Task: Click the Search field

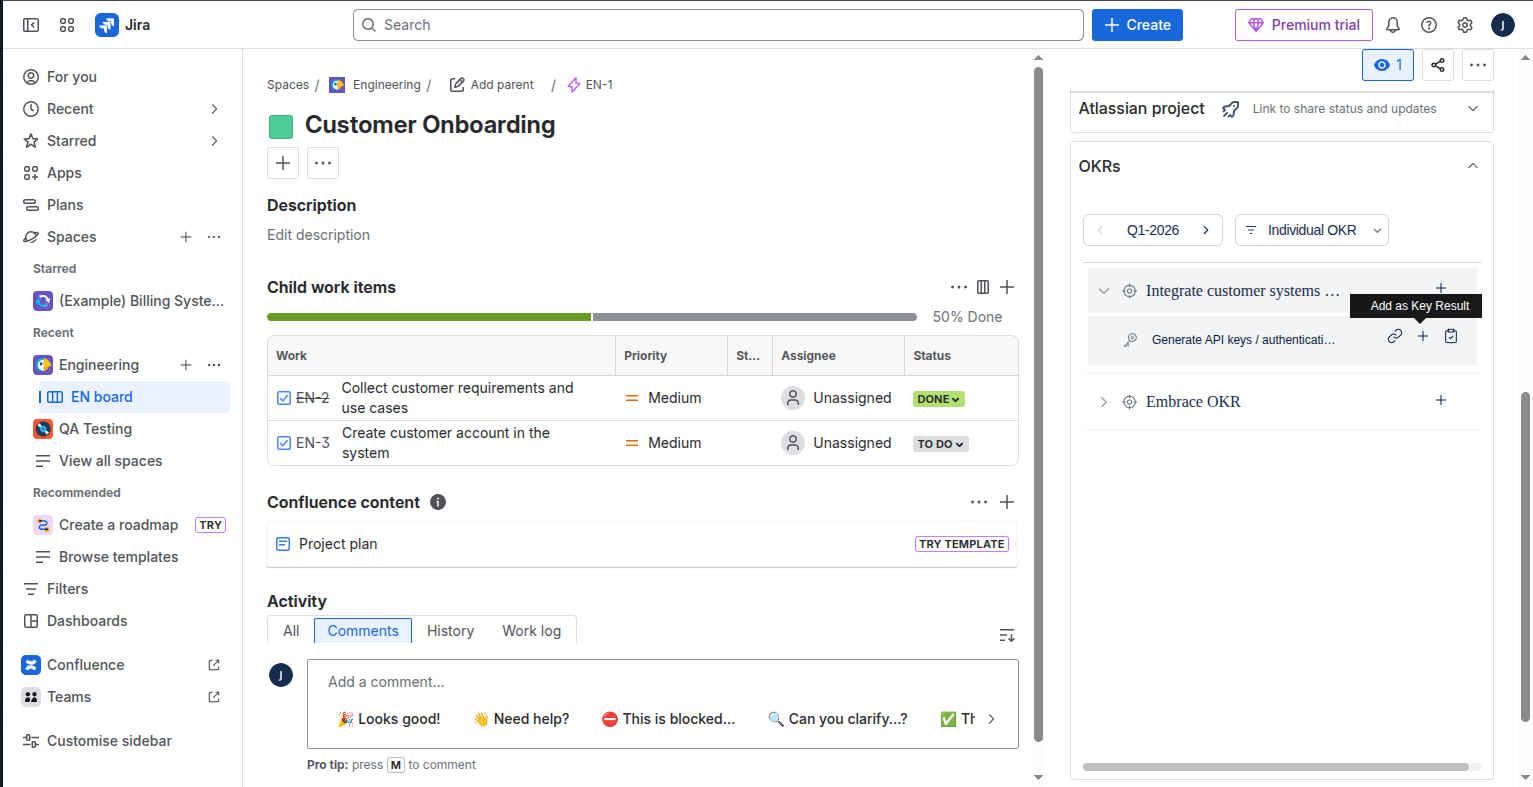Action: pos(718,25)
